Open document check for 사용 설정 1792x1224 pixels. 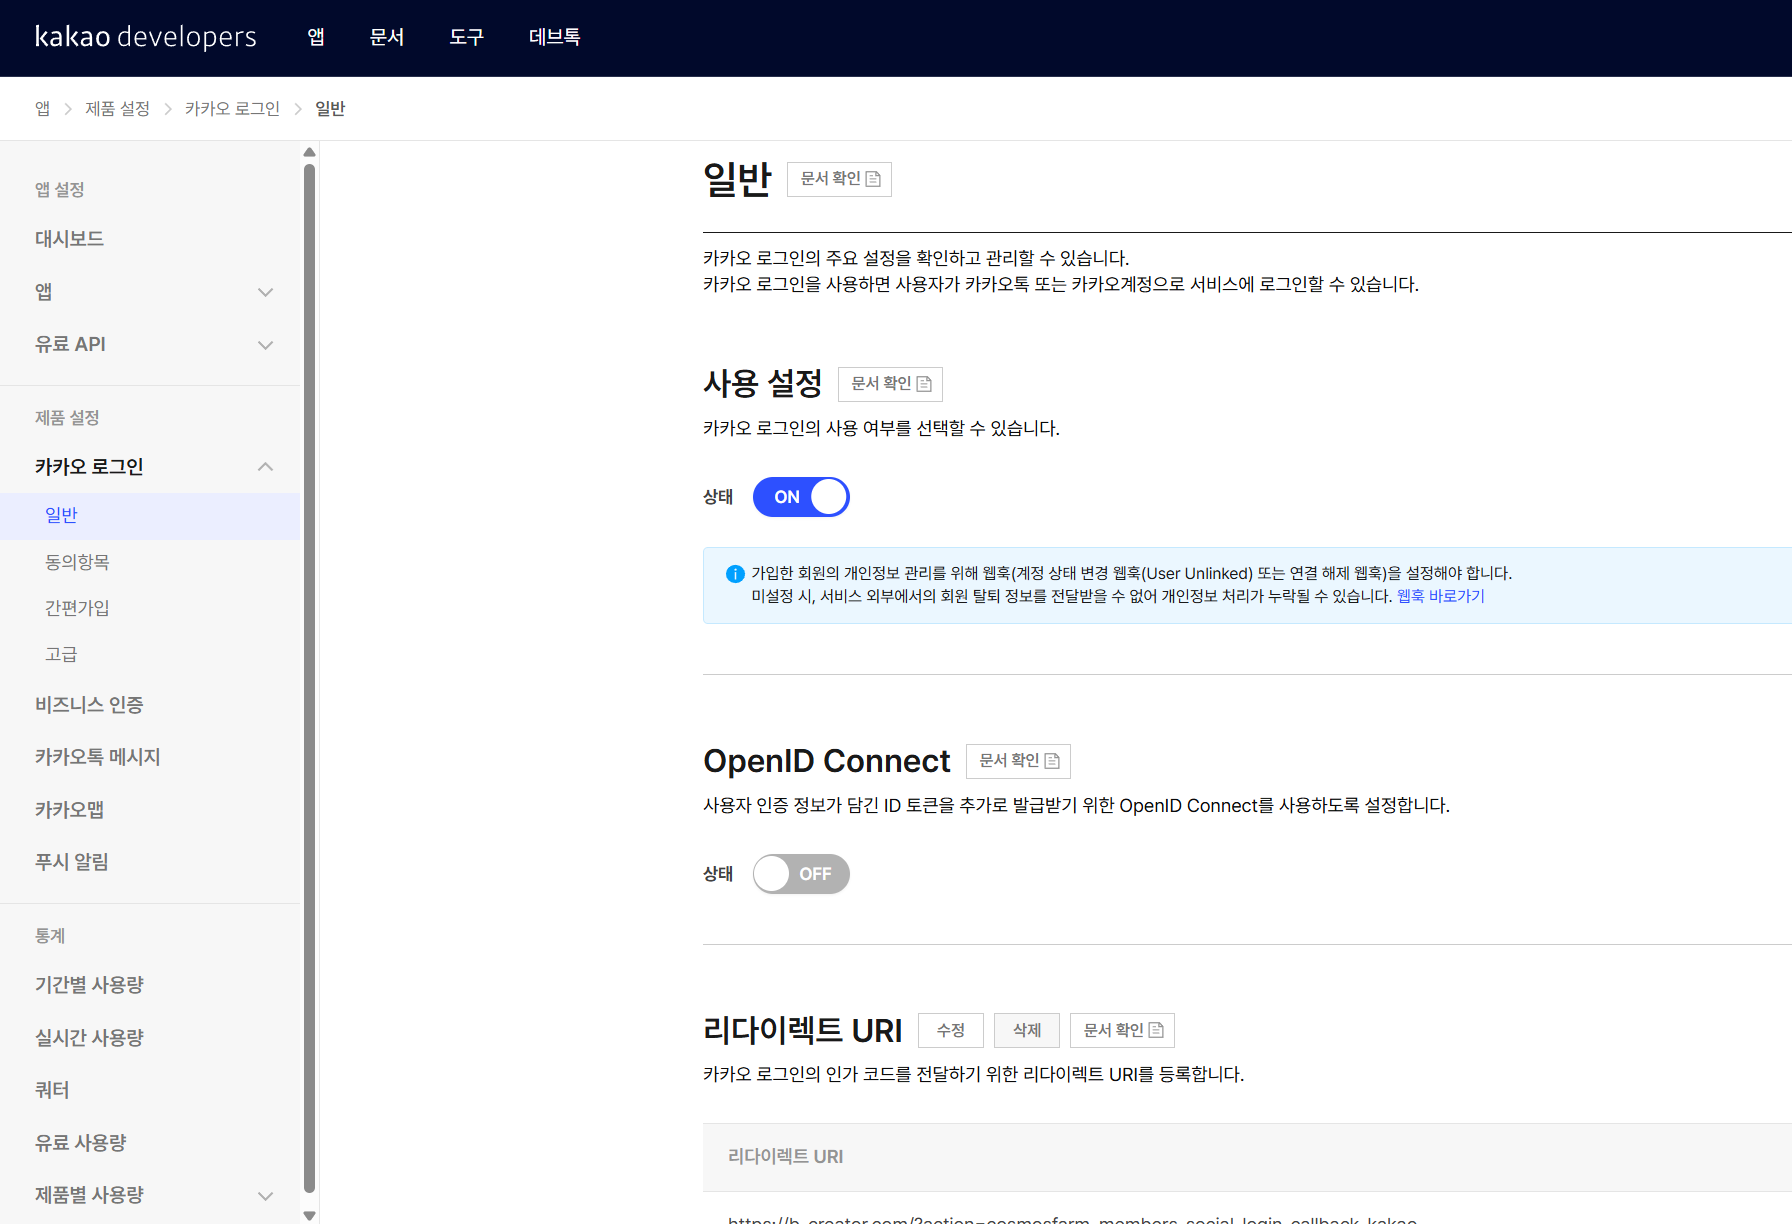(890, 384)
